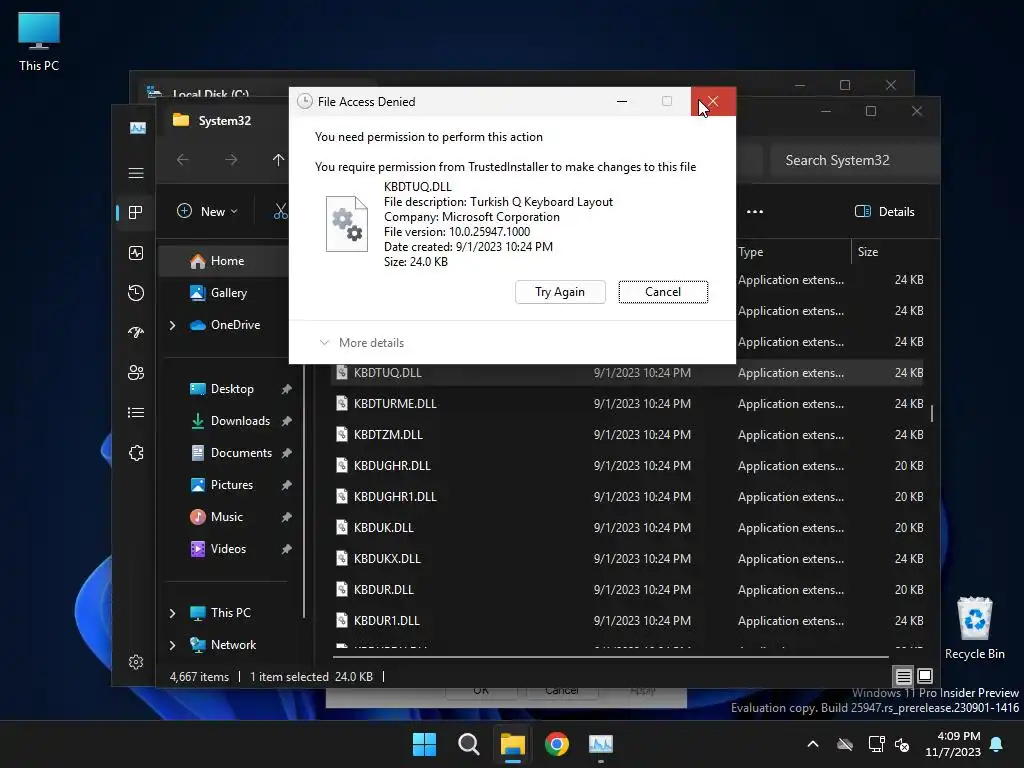Unpin Desktop using its pin icon
This screenshot has height=768, width=1024.
point(286,389)
